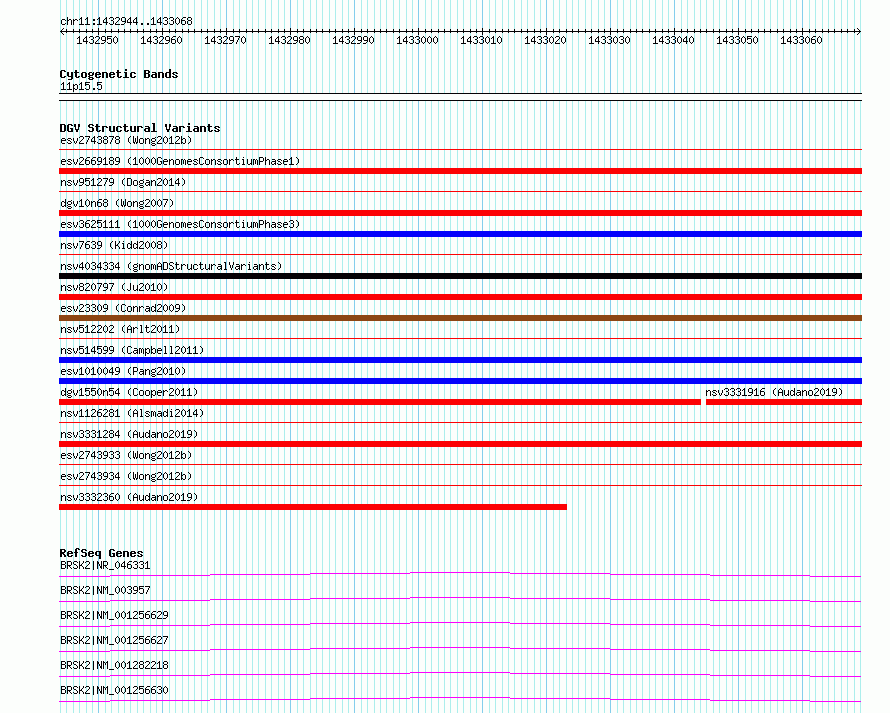Open variant nsv7639 (Kidd2008)
The width and height of the screenshot is (890, 713).
coord(114,245)
